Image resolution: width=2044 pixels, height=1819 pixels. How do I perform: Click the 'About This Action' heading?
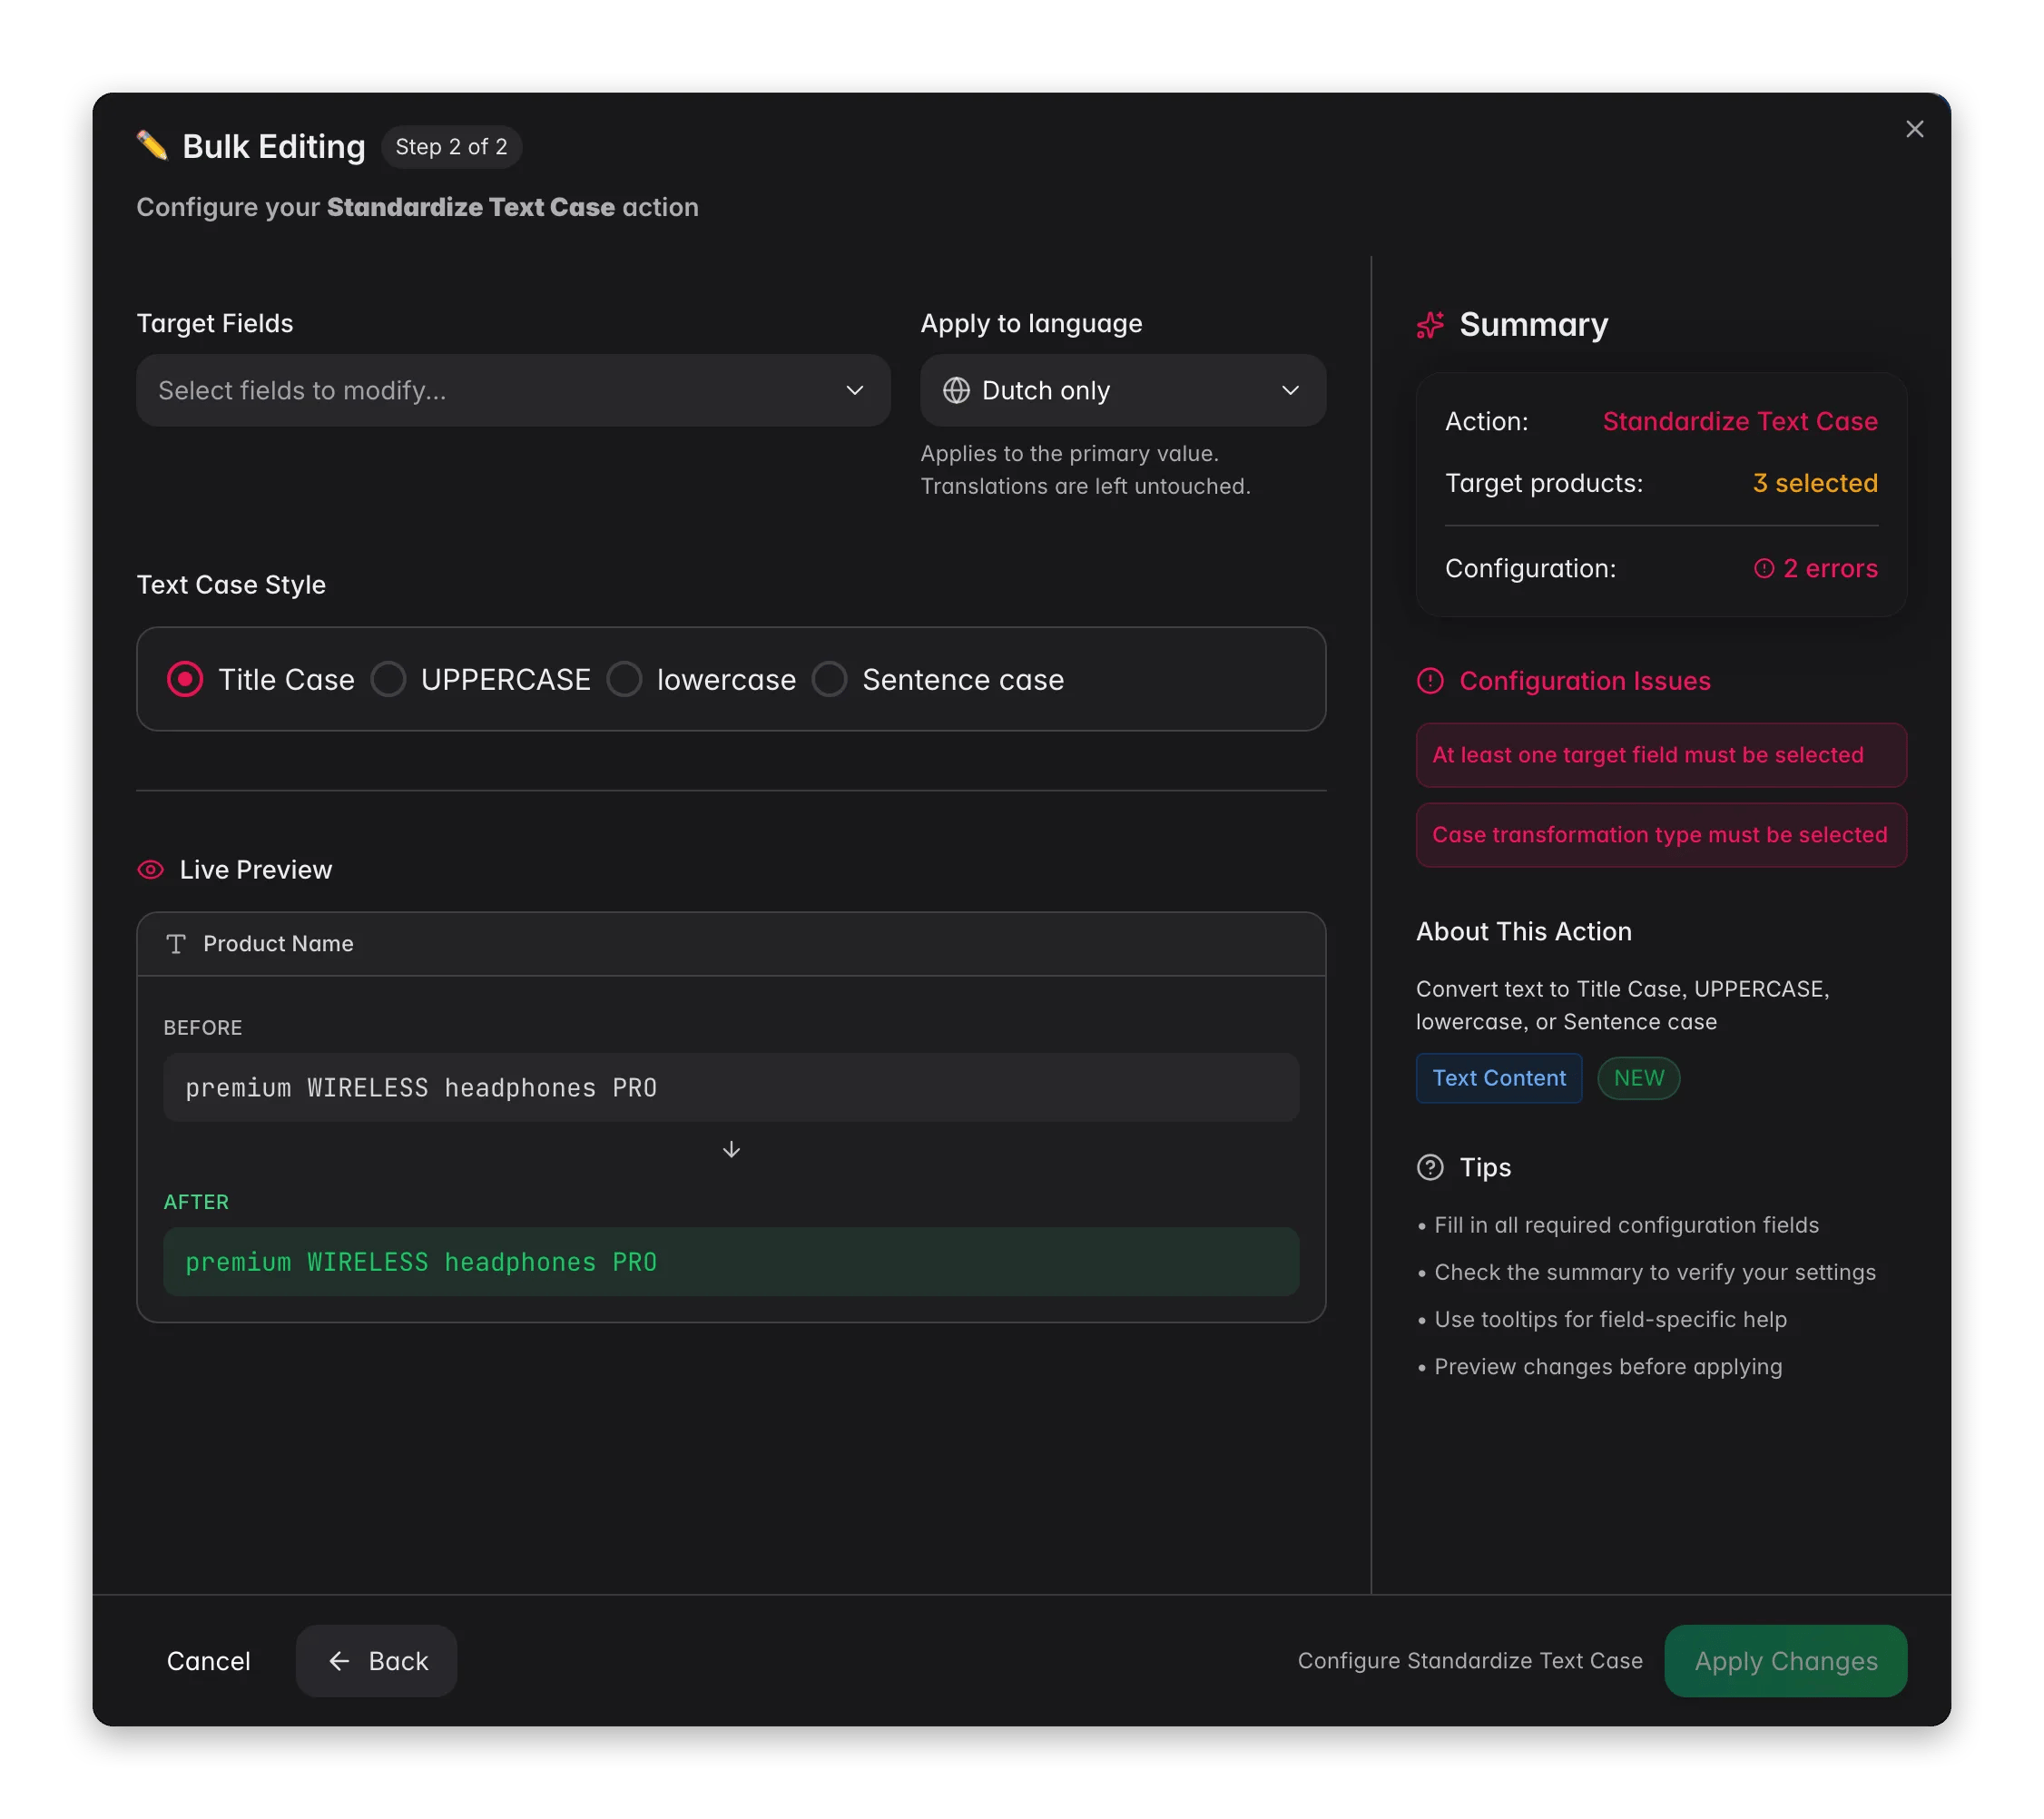click(x=1523, y=932)
